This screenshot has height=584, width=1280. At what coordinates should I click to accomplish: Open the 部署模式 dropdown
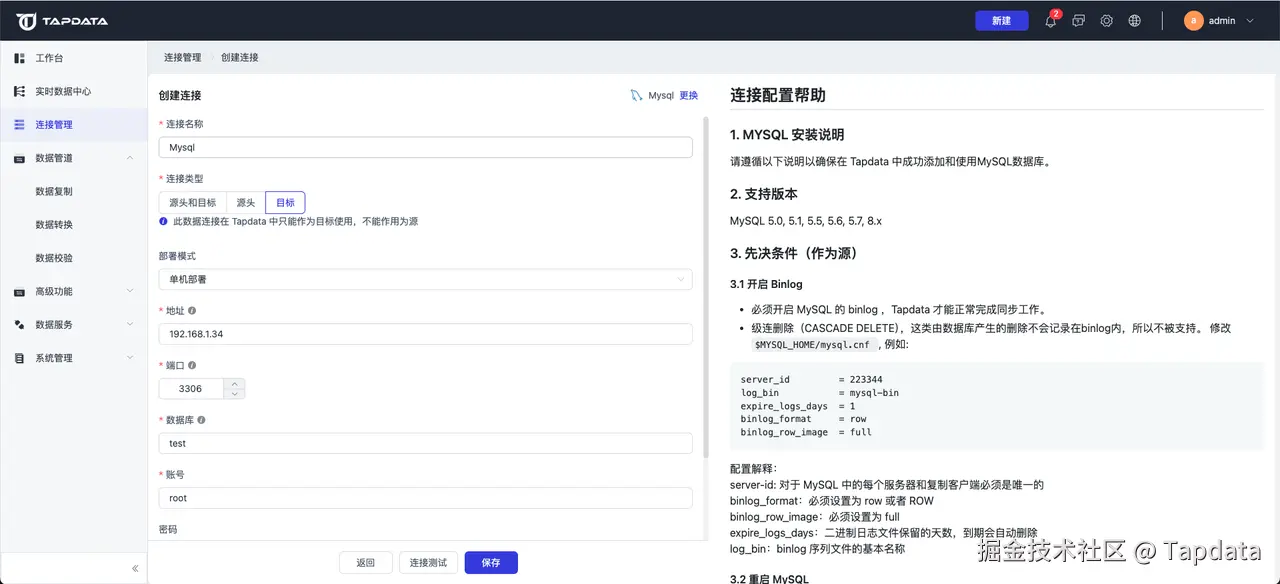click(x=425, y=279)
